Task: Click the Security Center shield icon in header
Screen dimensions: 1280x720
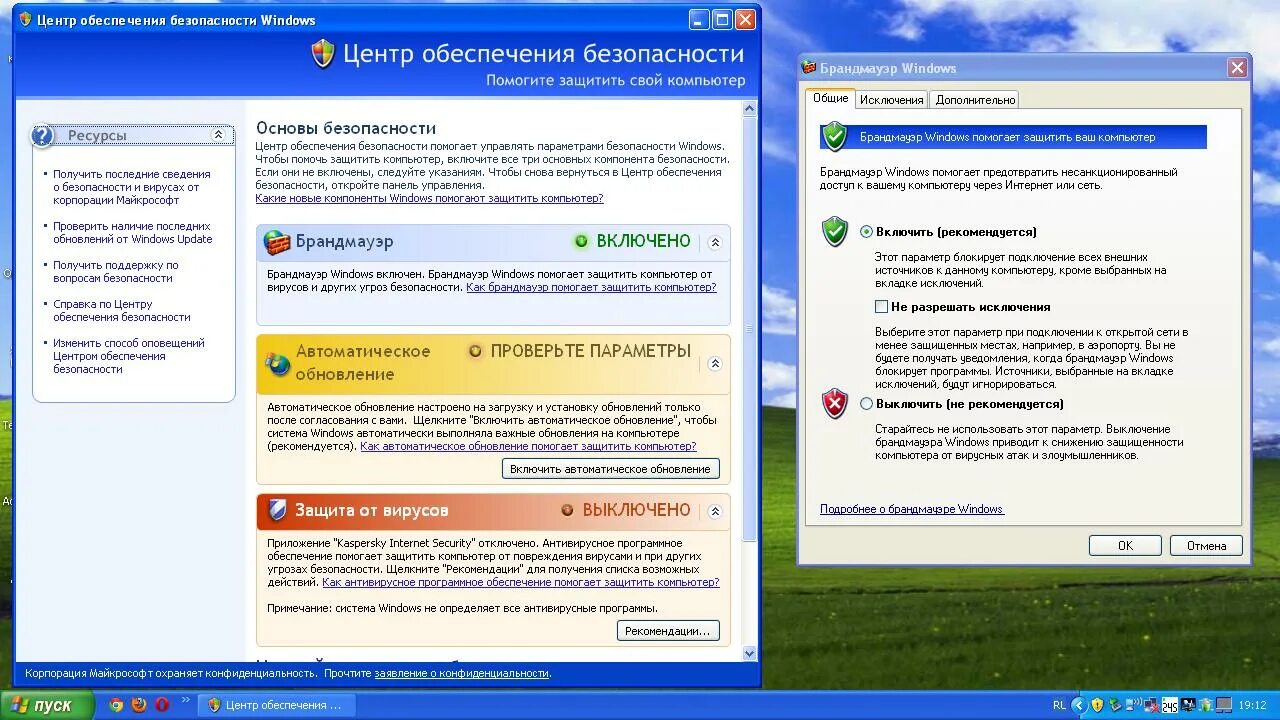Action: tap(323, 54)
